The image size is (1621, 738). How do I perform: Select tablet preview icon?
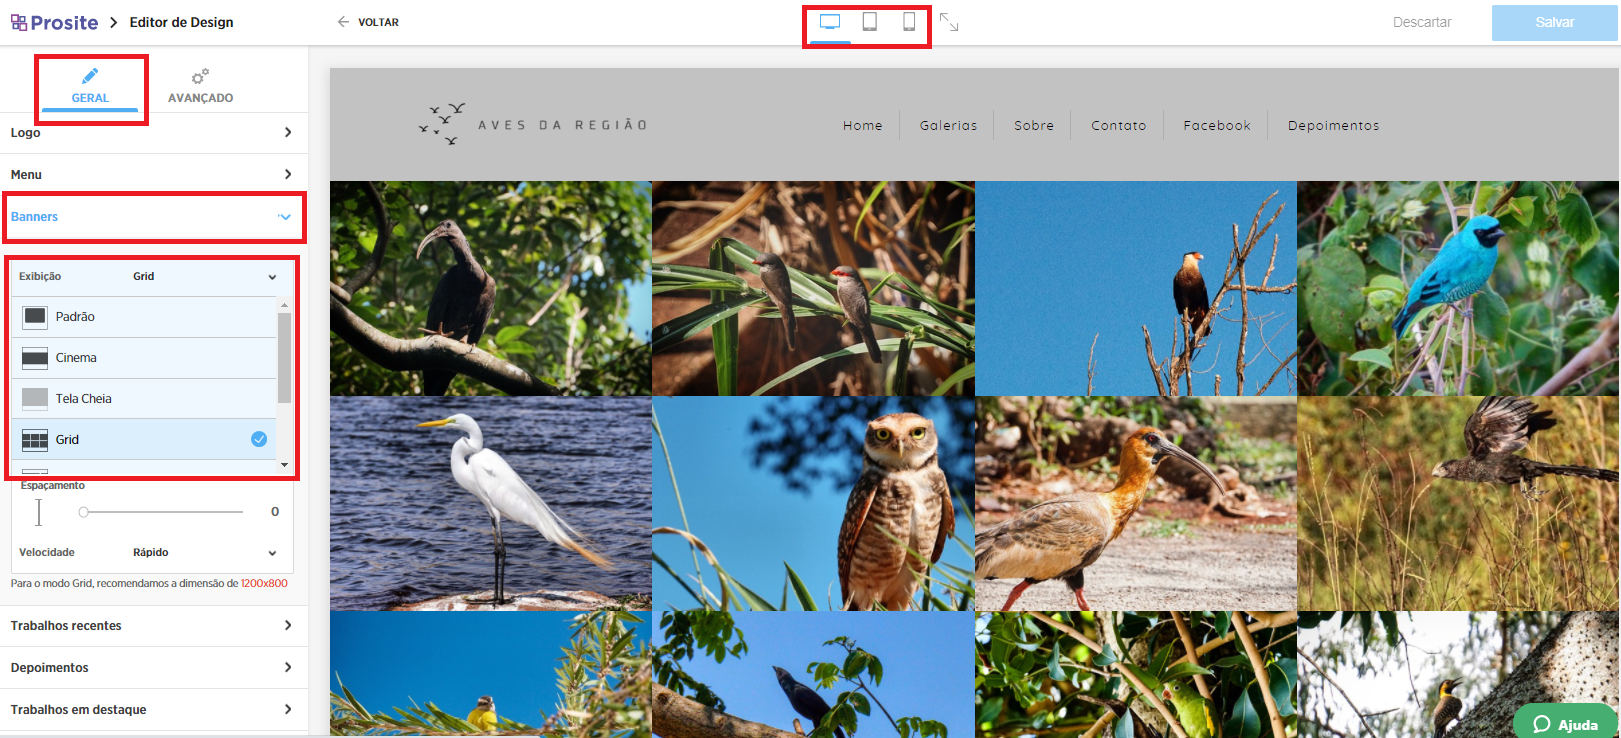(x=870, y=22)
